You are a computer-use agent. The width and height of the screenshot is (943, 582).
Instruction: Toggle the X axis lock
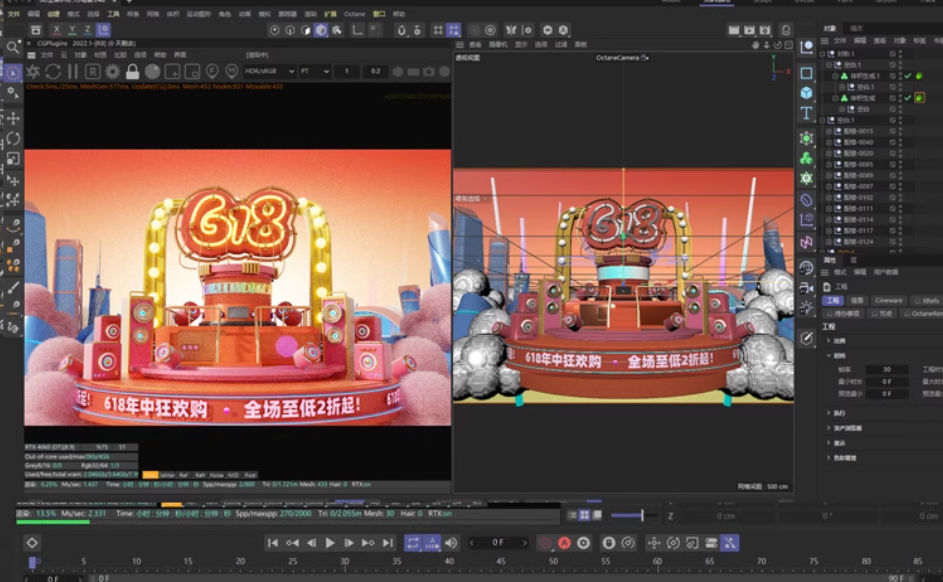point(58,31)
